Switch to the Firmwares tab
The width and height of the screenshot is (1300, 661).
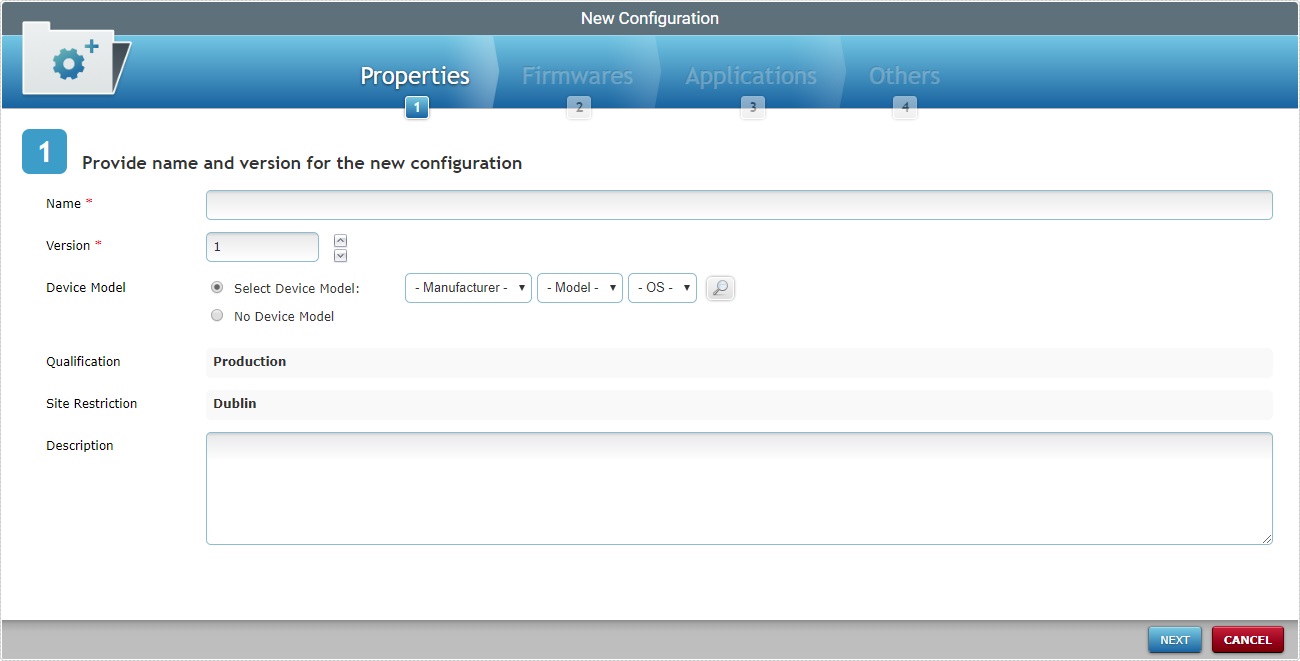576,75
